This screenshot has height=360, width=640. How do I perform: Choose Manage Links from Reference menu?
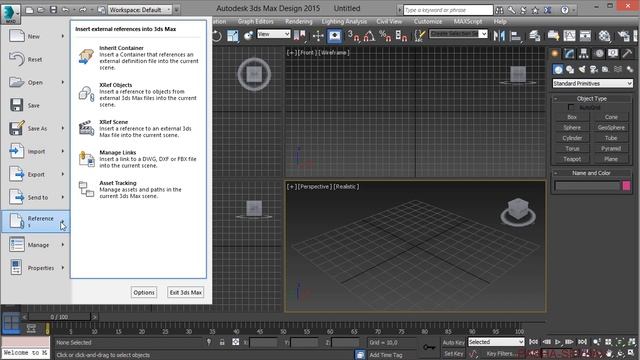(x=138, y=159)
